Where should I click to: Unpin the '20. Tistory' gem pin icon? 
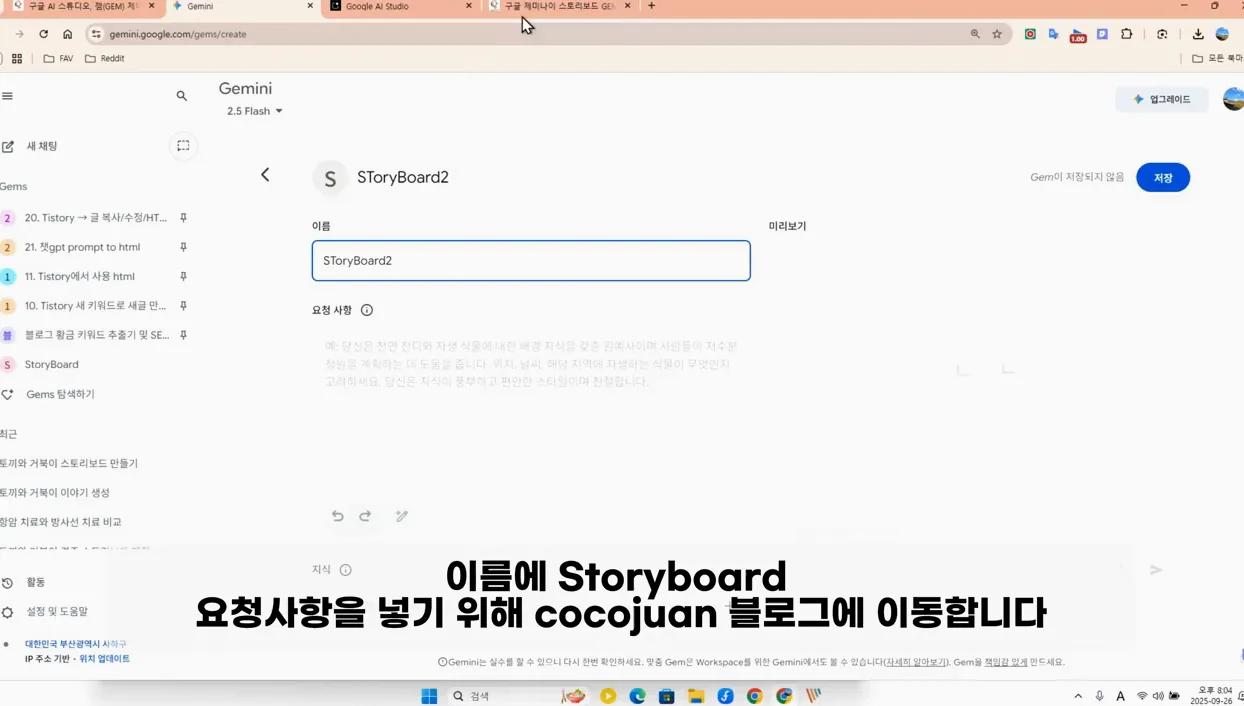tap(183, 218)
